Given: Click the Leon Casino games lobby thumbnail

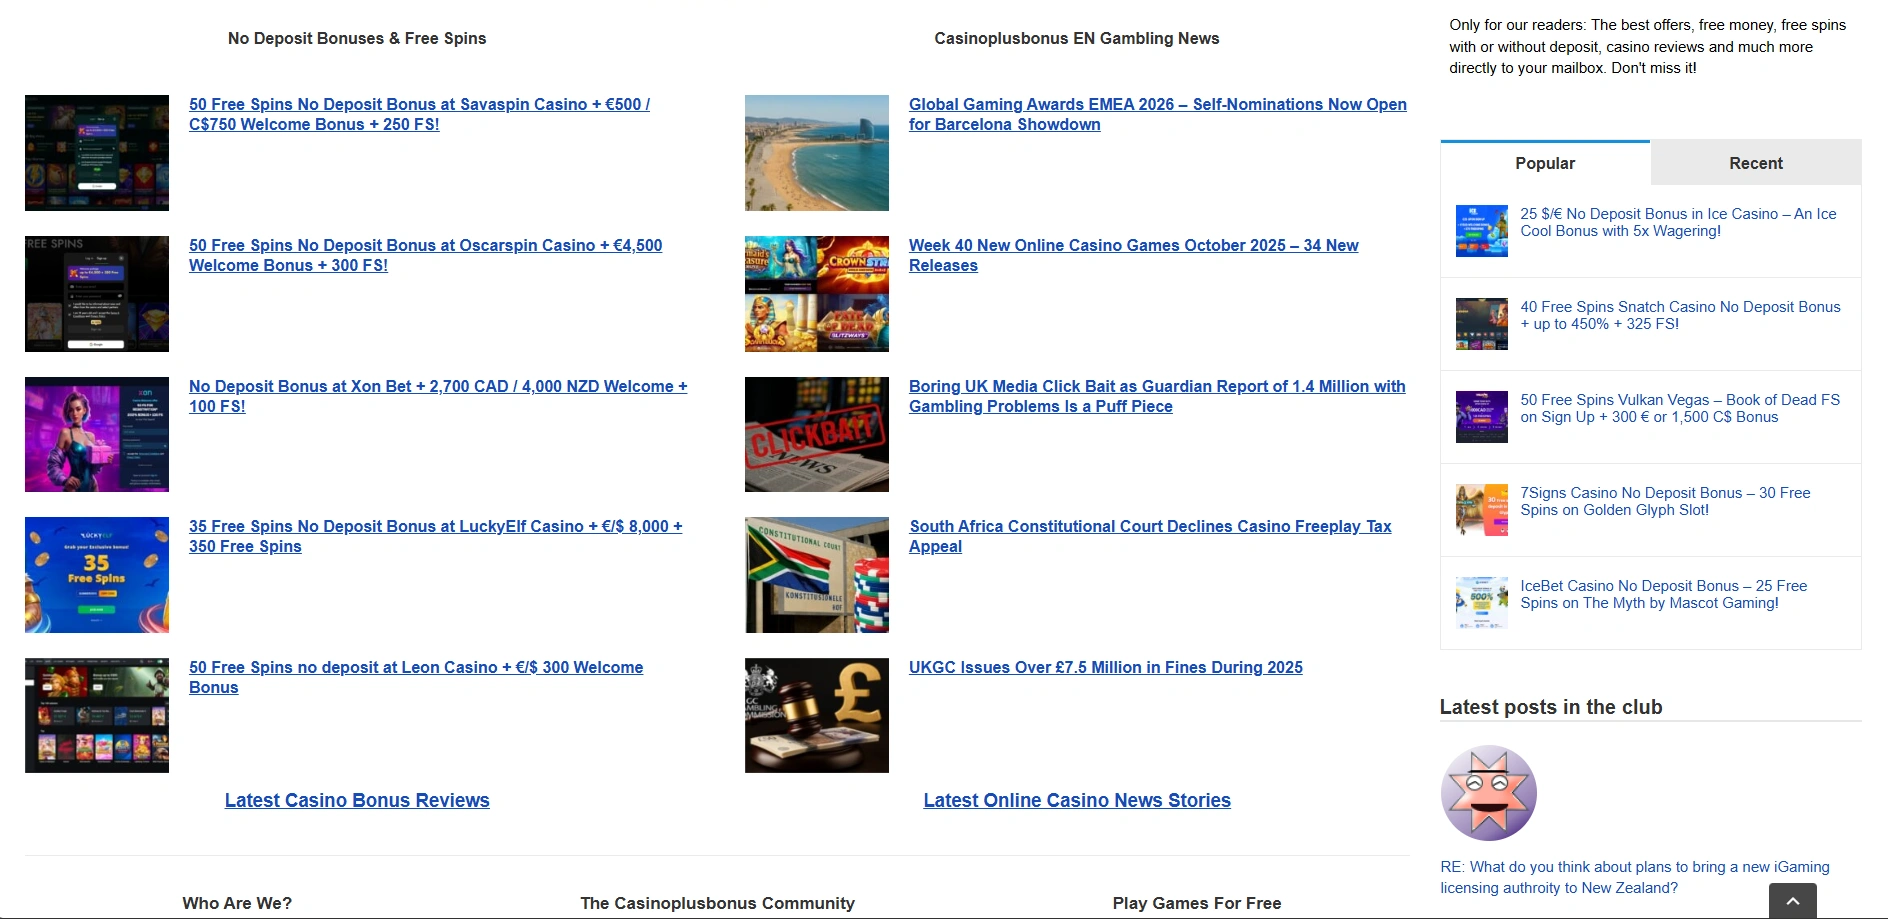Looking at the screenshot, I should (97, 715).
